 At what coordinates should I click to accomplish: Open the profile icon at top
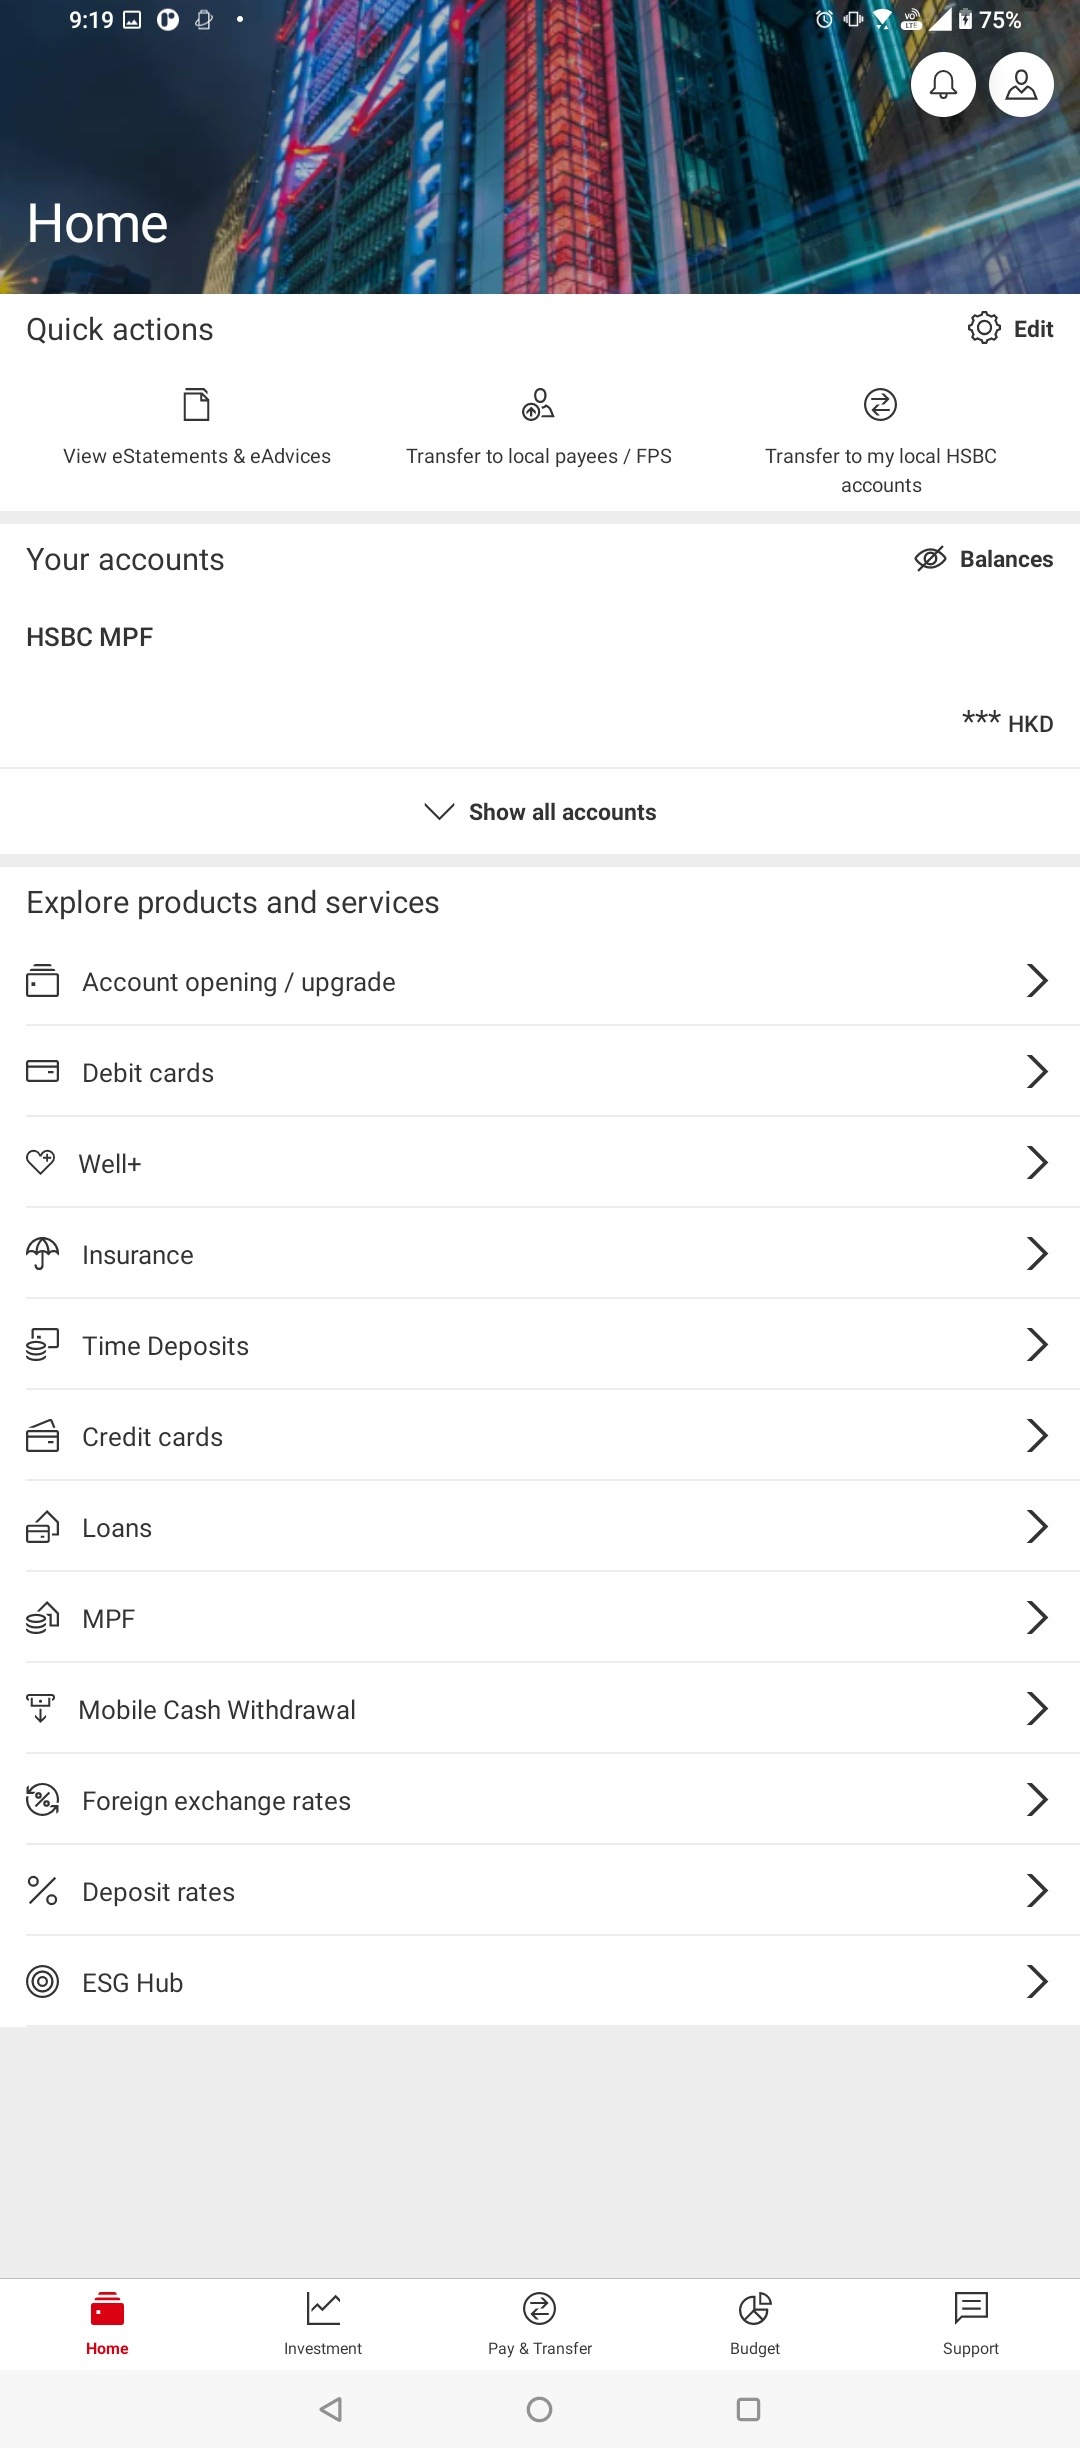pyautogui.click(x=1021, y=85)
